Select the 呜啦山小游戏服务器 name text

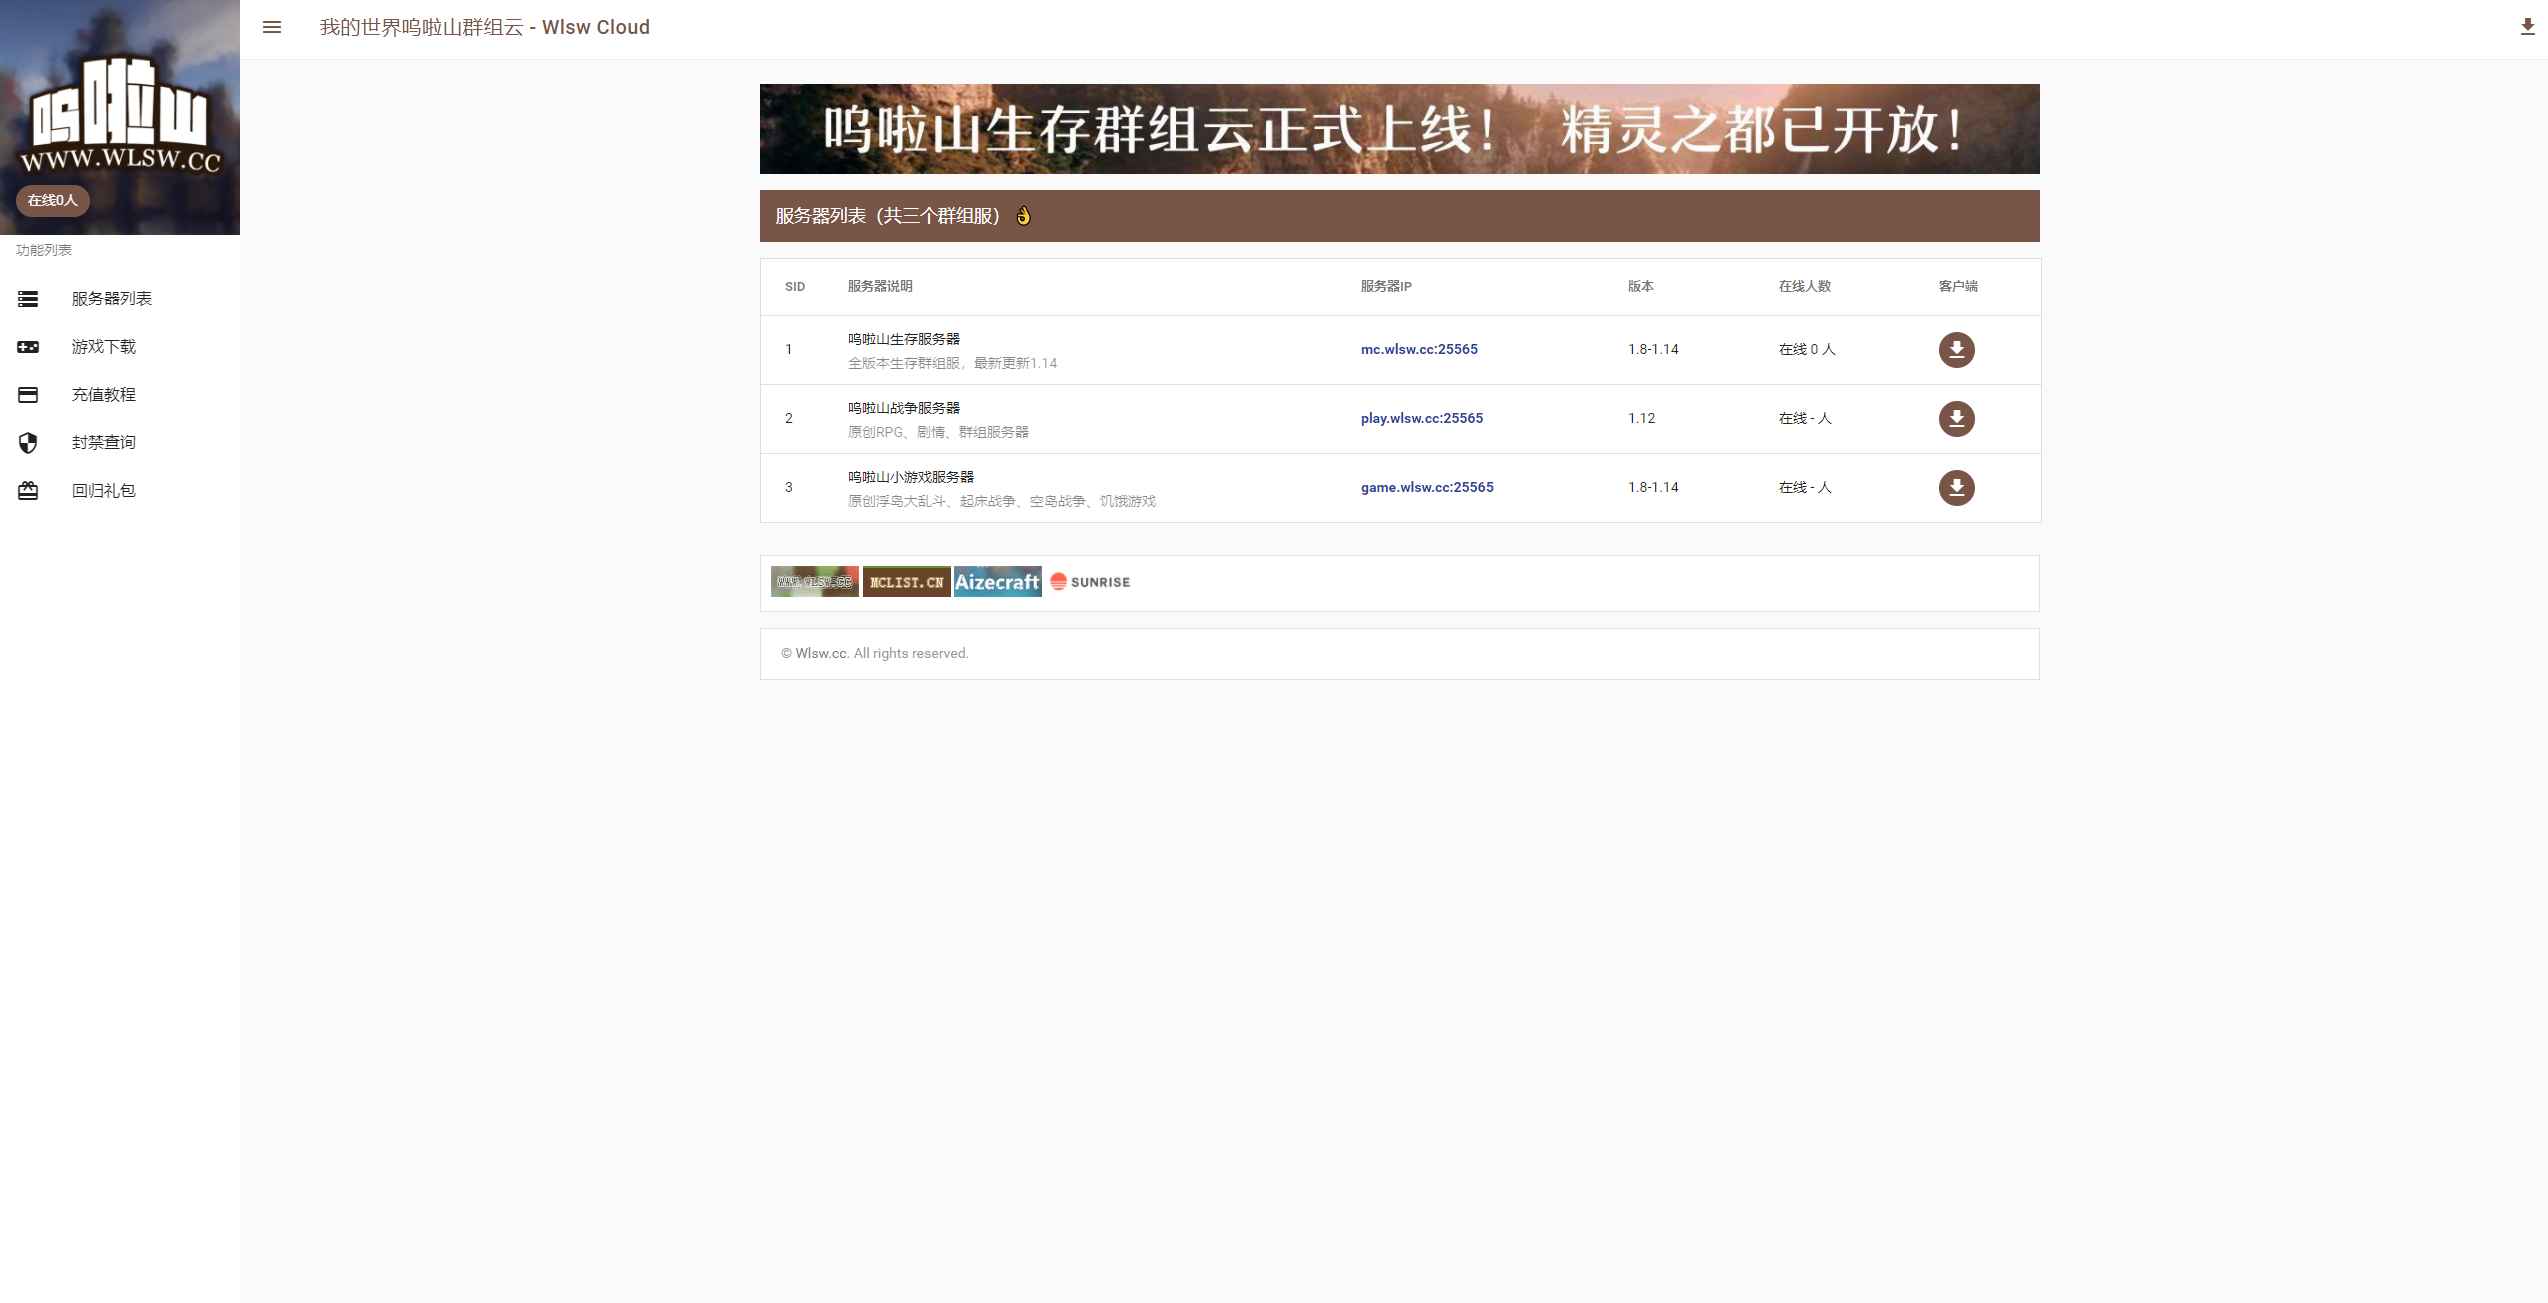[x=911, y=478]
